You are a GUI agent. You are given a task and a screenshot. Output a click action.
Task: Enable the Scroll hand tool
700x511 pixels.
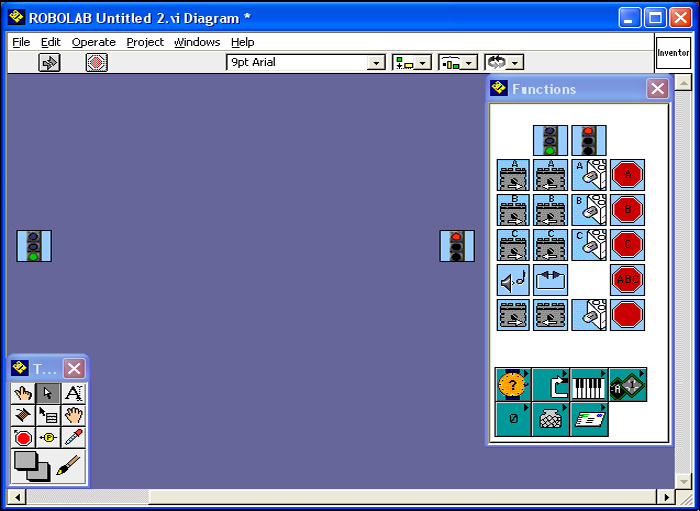tap(73, 416)
